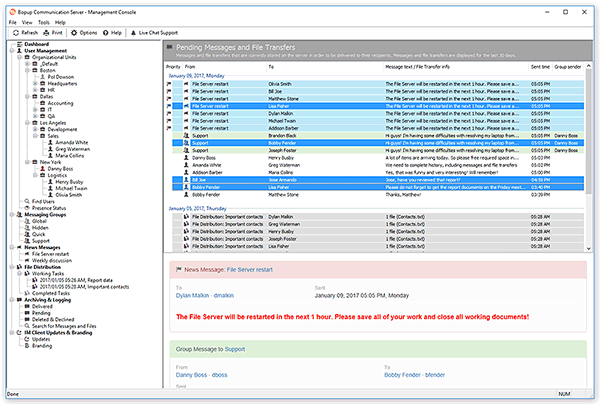Click the Dylan Malkin - dmalkin link
600x404 pixels.
205,296
